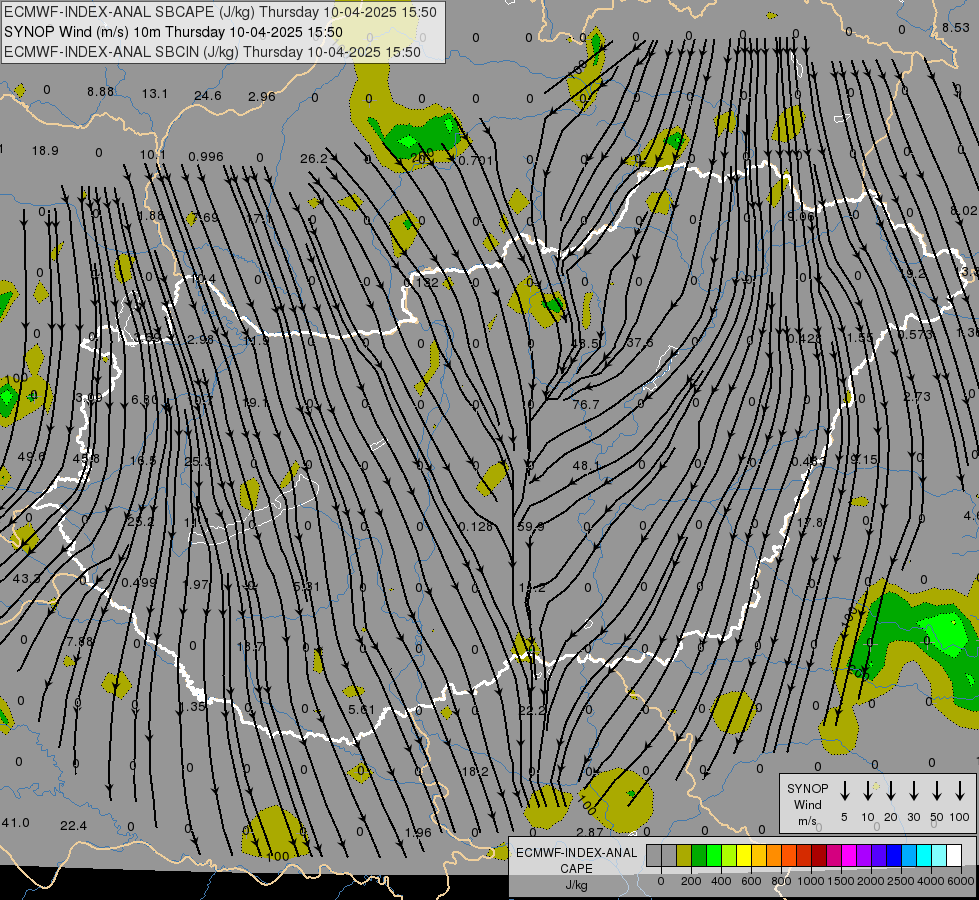Click the SYNOP Wind 10m header line
Image resolution: width=979 pixels, height=900 pixels.
click(173, 32)
